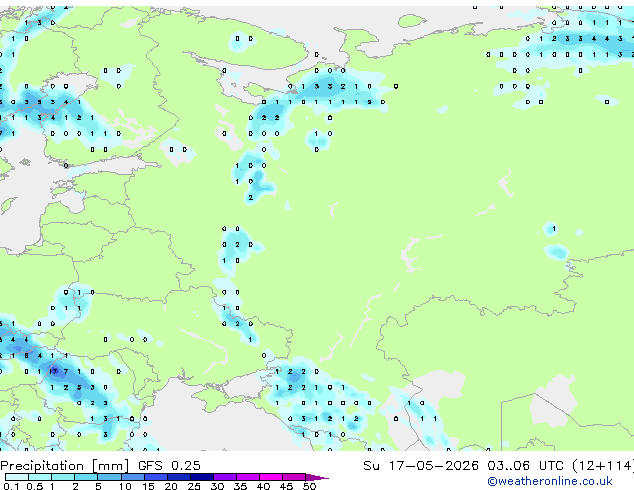Click the 10–15 mm legend swatch

pyautogui.click(x=132, y=477)
